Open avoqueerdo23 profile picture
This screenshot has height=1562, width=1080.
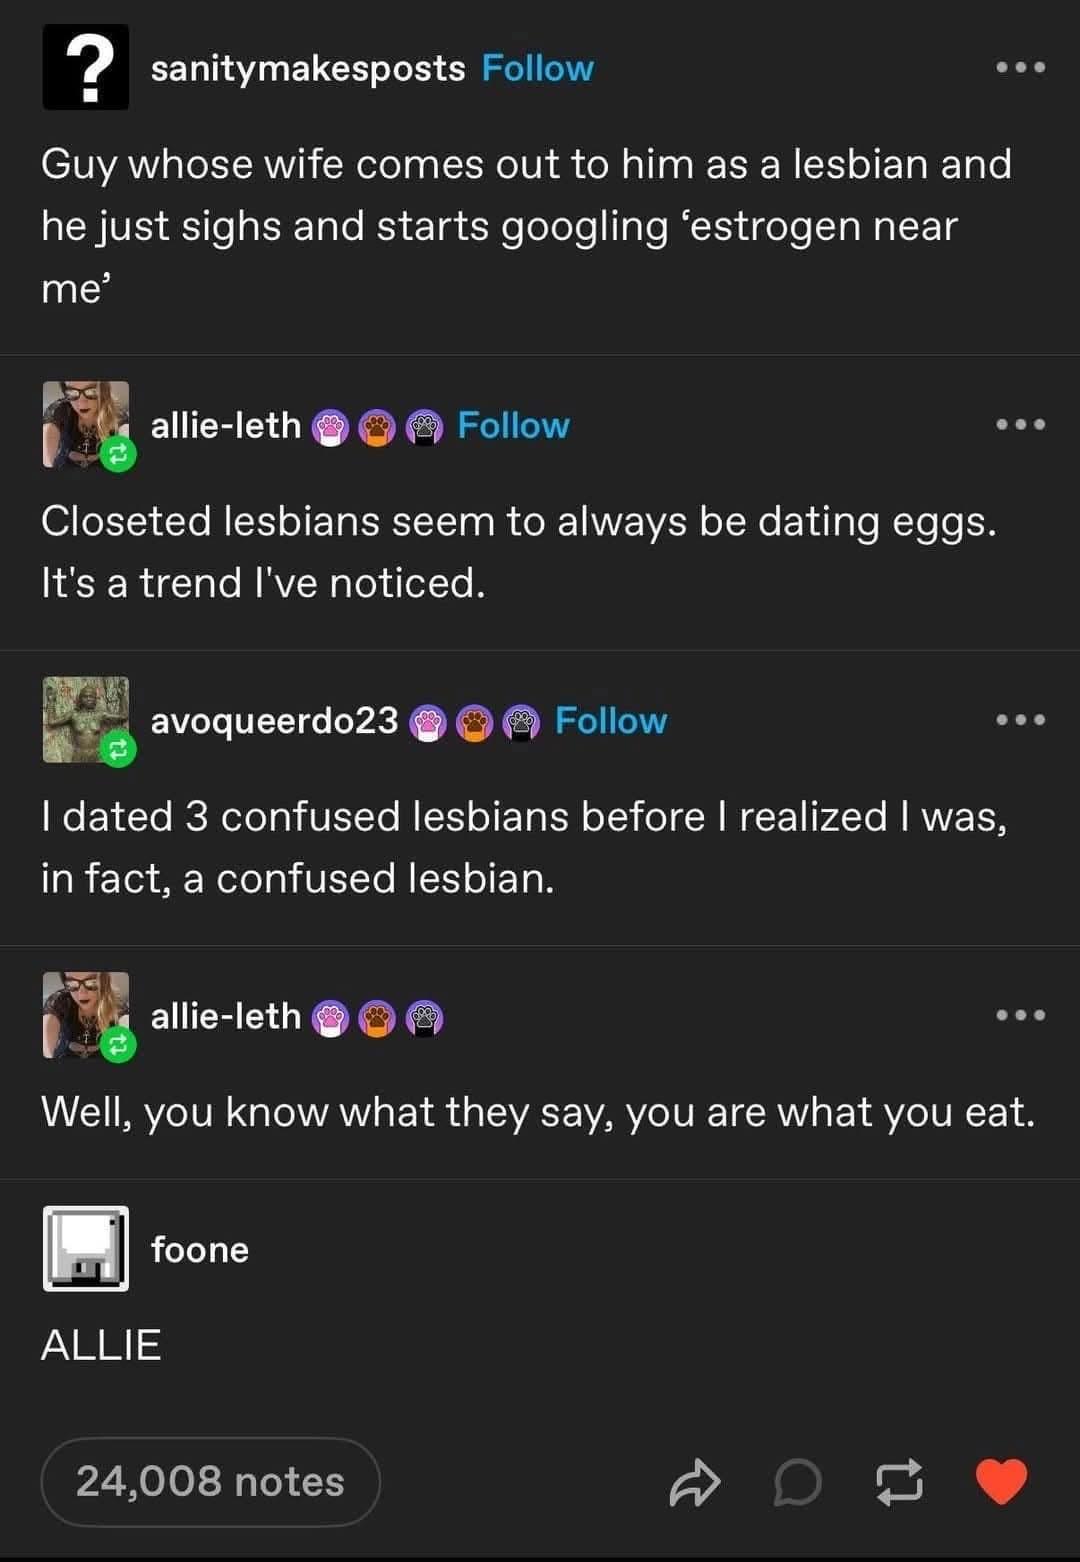[86, 720]
